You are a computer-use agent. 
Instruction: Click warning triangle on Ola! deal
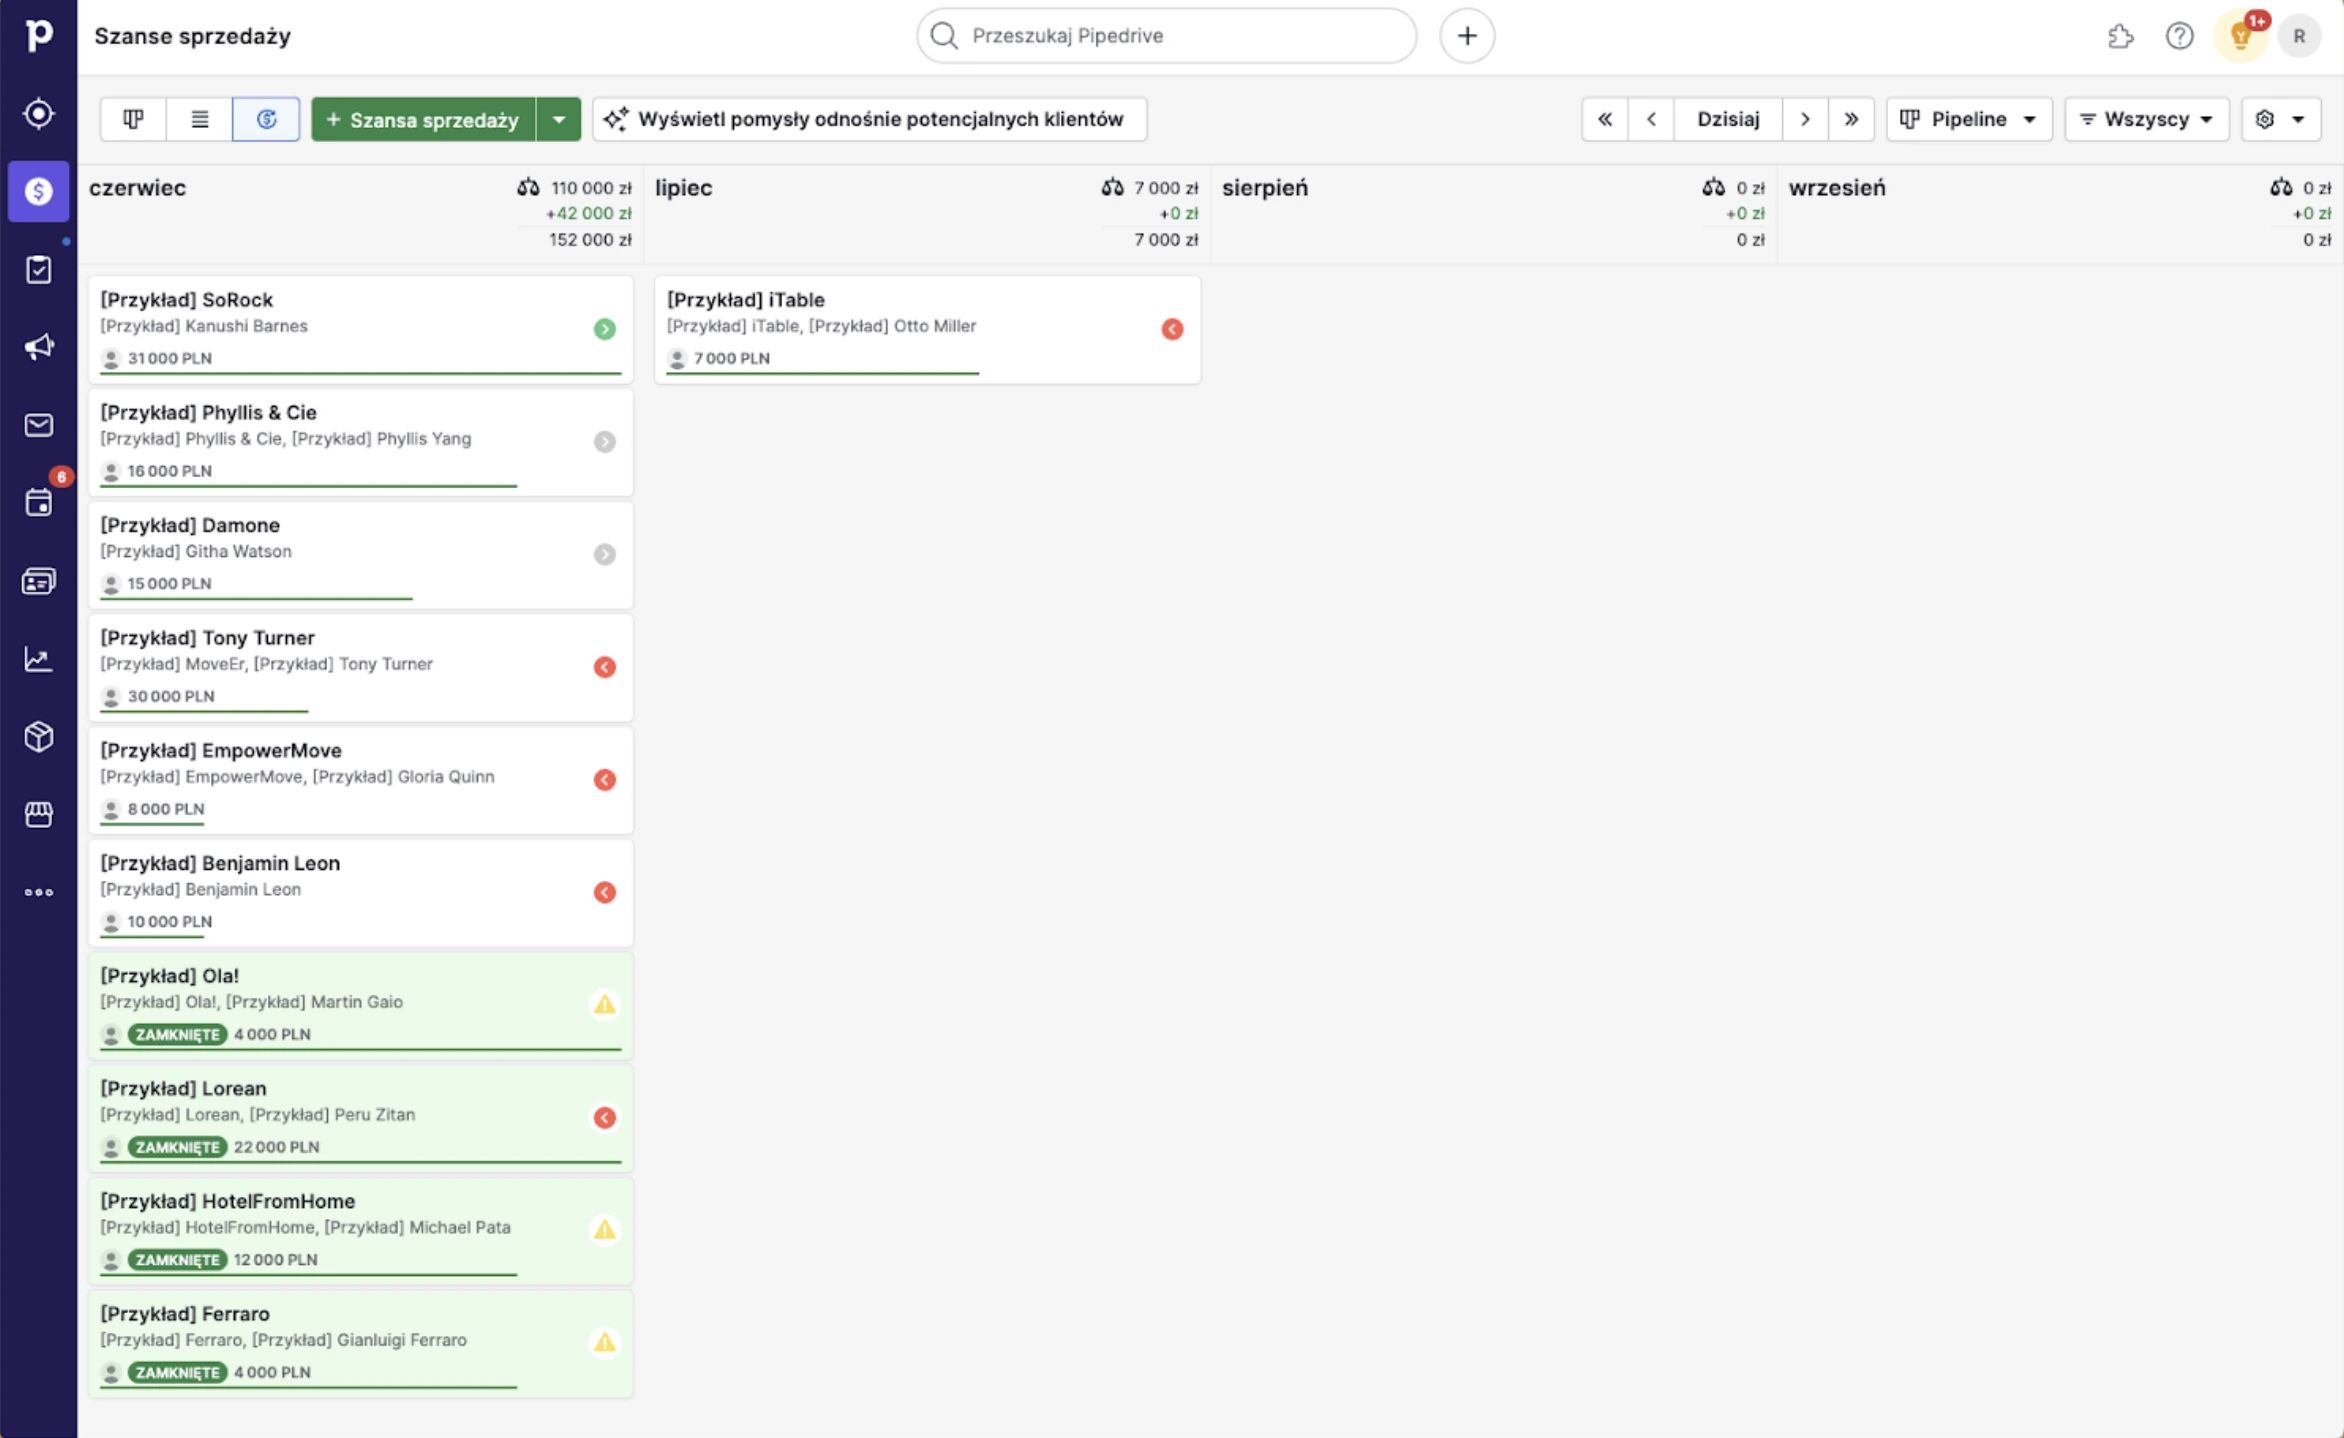pos(604,1004)
